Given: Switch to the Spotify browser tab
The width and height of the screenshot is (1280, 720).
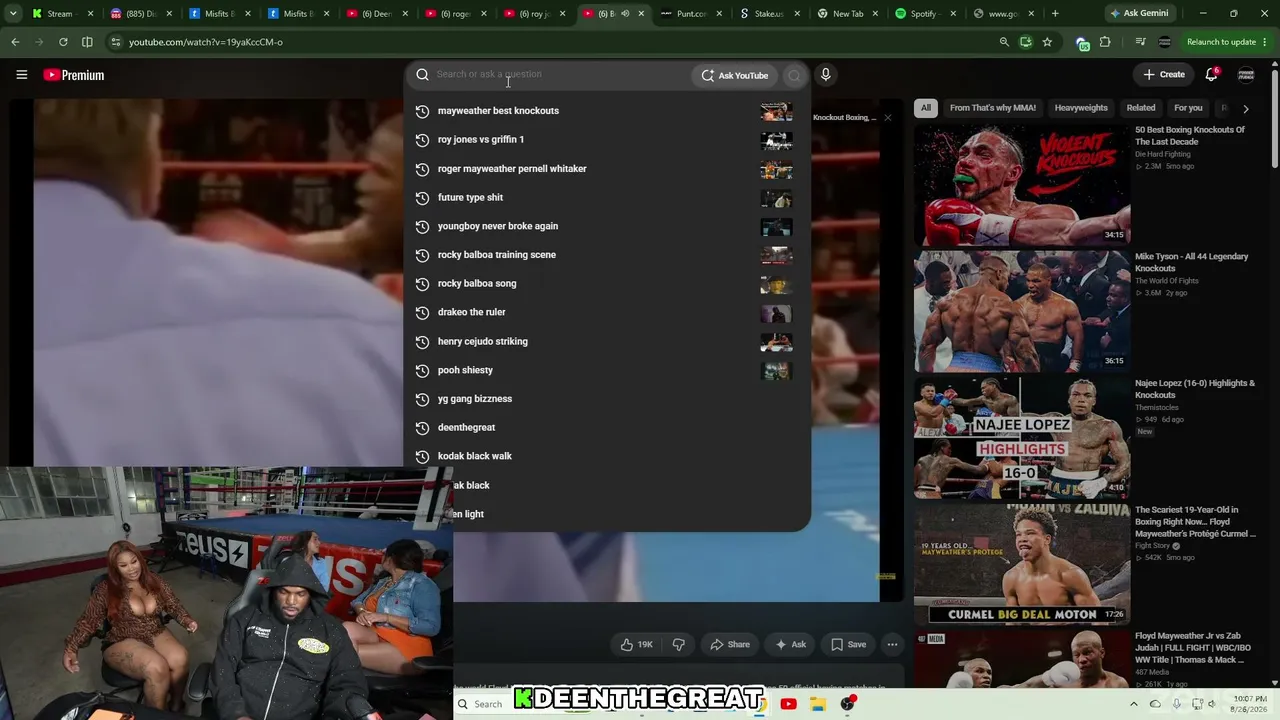Looking at the screenshot, I should [924, 14].
